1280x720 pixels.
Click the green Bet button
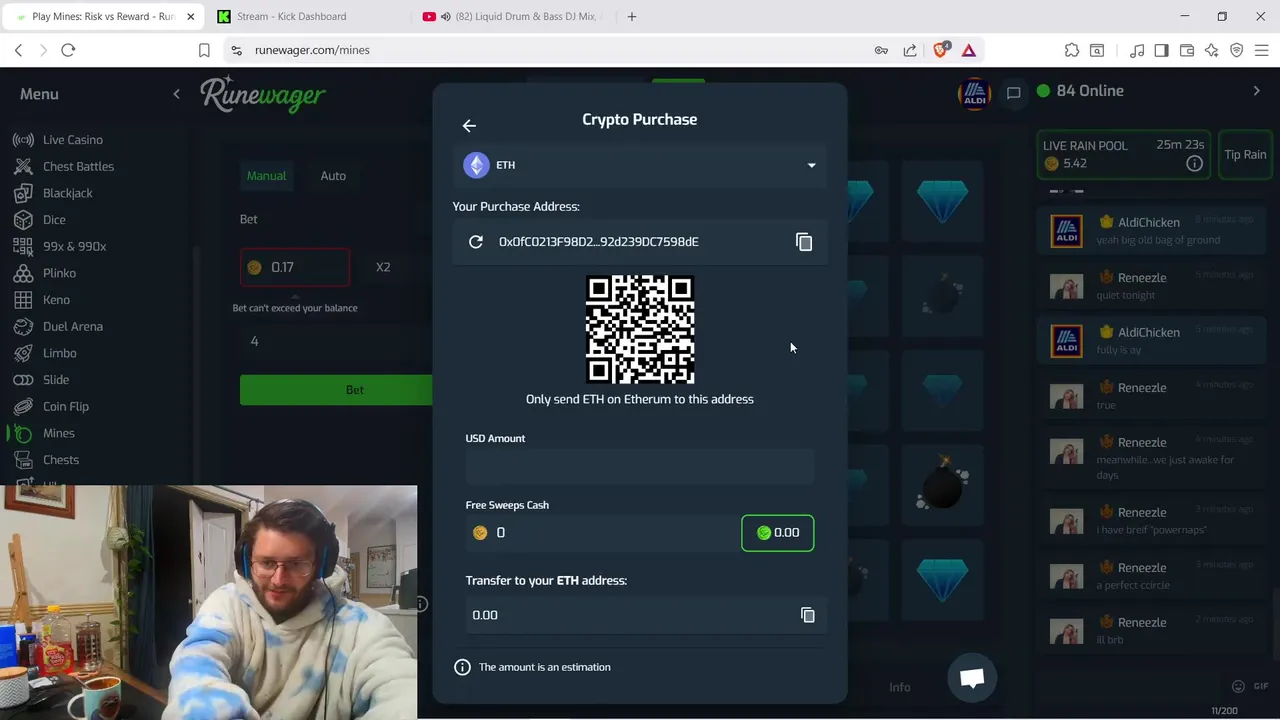(x=337, y=390)
